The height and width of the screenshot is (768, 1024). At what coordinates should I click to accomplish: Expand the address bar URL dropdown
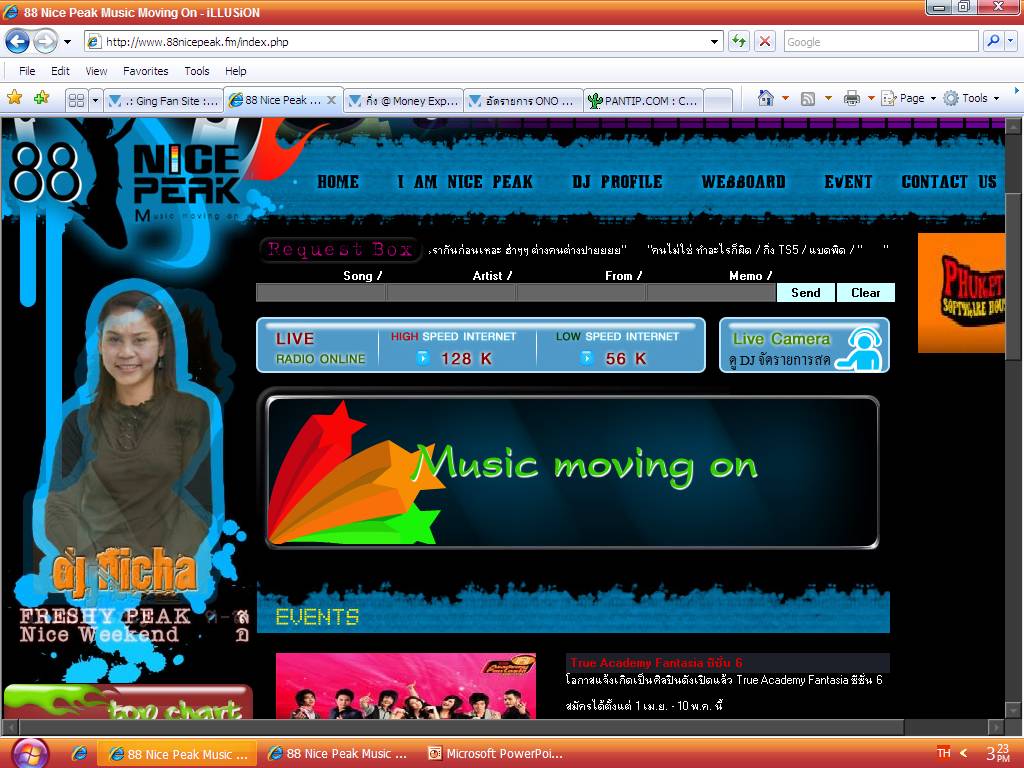tap(714, 42)
